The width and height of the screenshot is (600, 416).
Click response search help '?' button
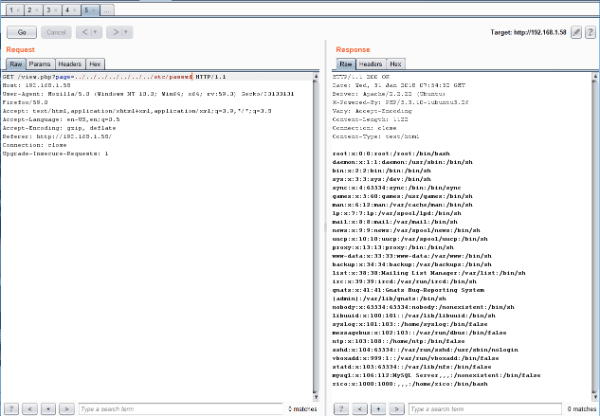[341, 408]
